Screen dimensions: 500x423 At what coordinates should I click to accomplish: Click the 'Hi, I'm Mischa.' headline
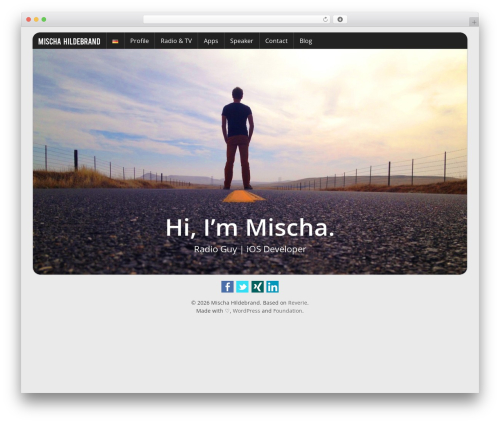point(250,228)
